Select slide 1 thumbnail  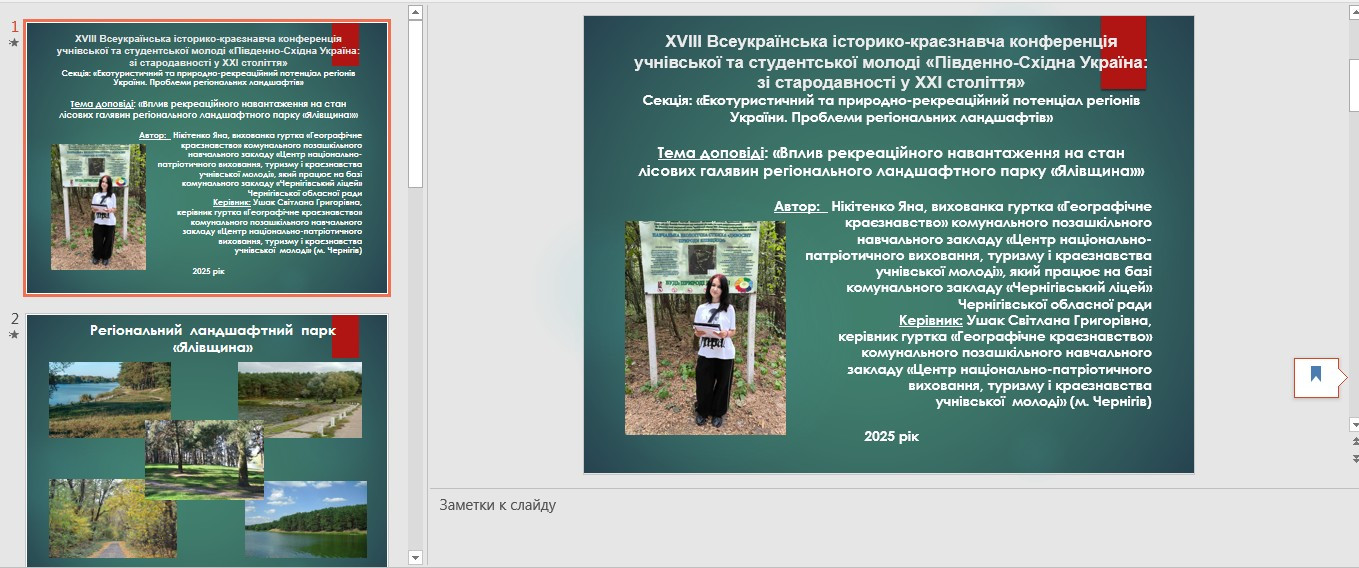(207, 158)
